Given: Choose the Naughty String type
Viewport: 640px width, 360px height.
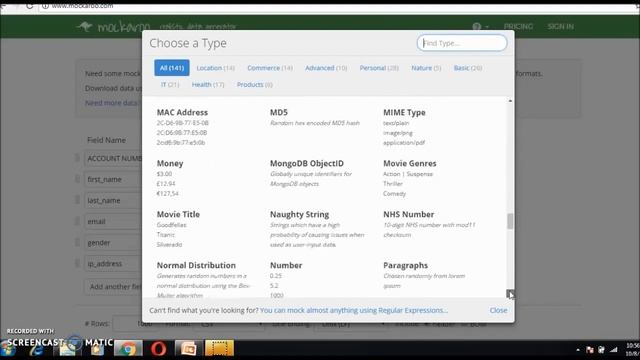Looking at the screenshot, I should pyautogui.click(x=299, y=214).
